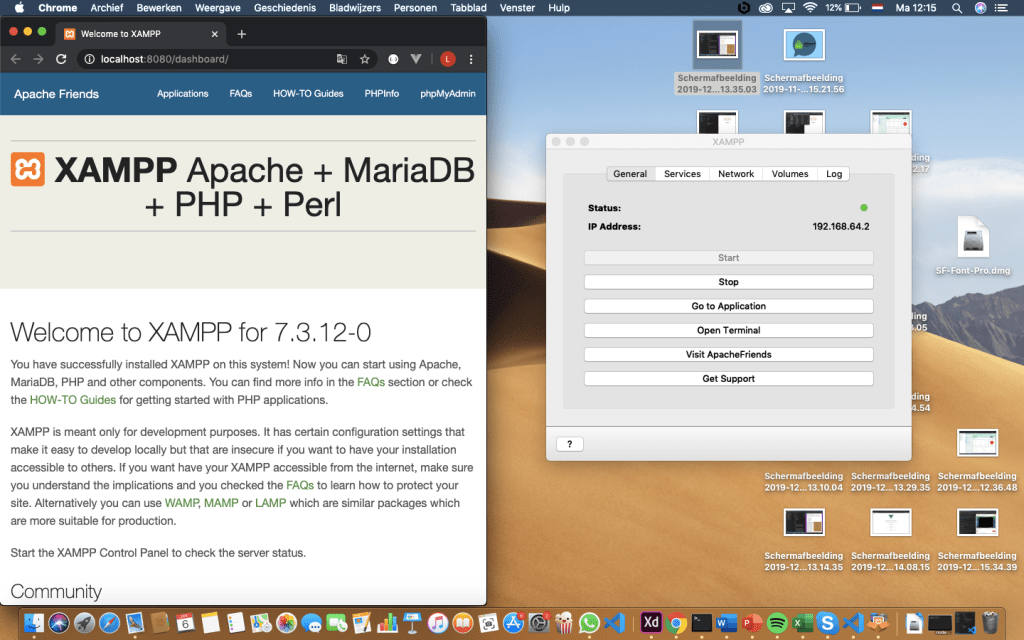Switch to the Services tab in XAMPP
This screenshot has height=640, width=1024.
tap(682, 174)
